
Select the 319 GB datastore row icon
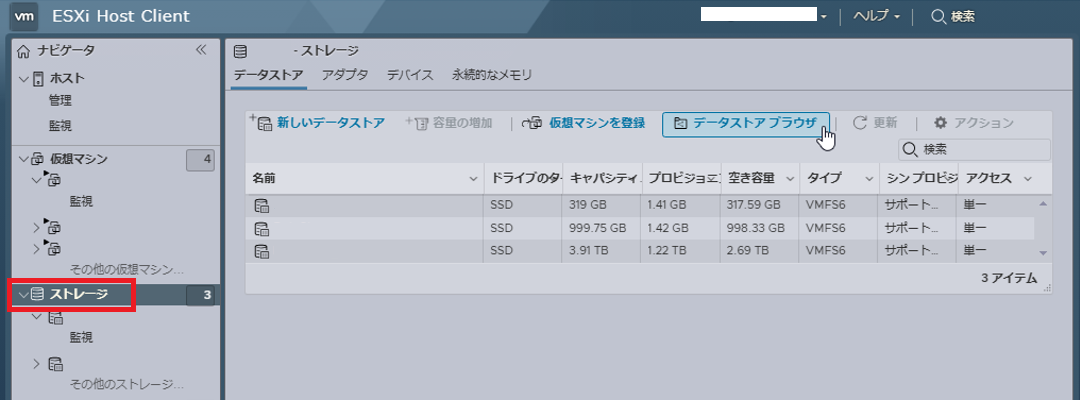tap(262, 206)
